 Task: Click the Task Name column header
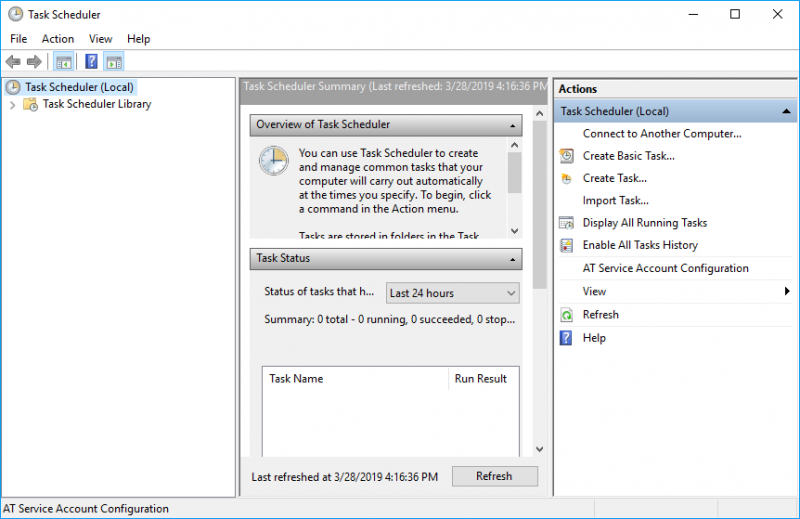[296, 379]
